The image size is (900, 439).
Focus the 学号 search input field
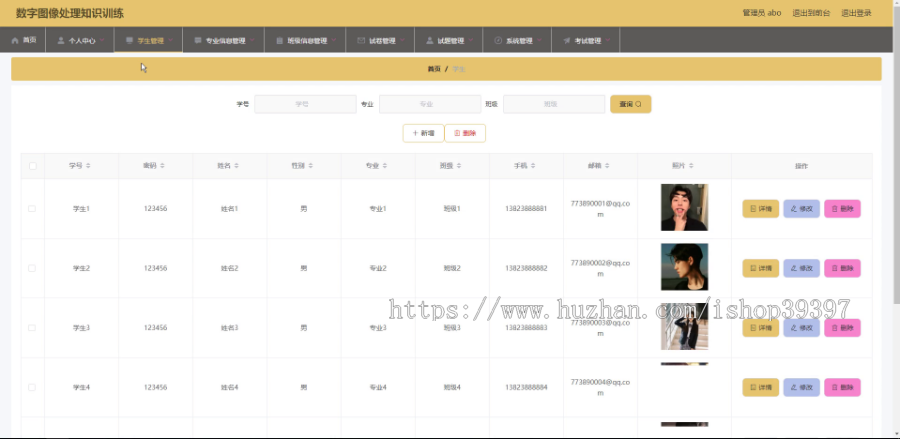(x=305, y=104)
